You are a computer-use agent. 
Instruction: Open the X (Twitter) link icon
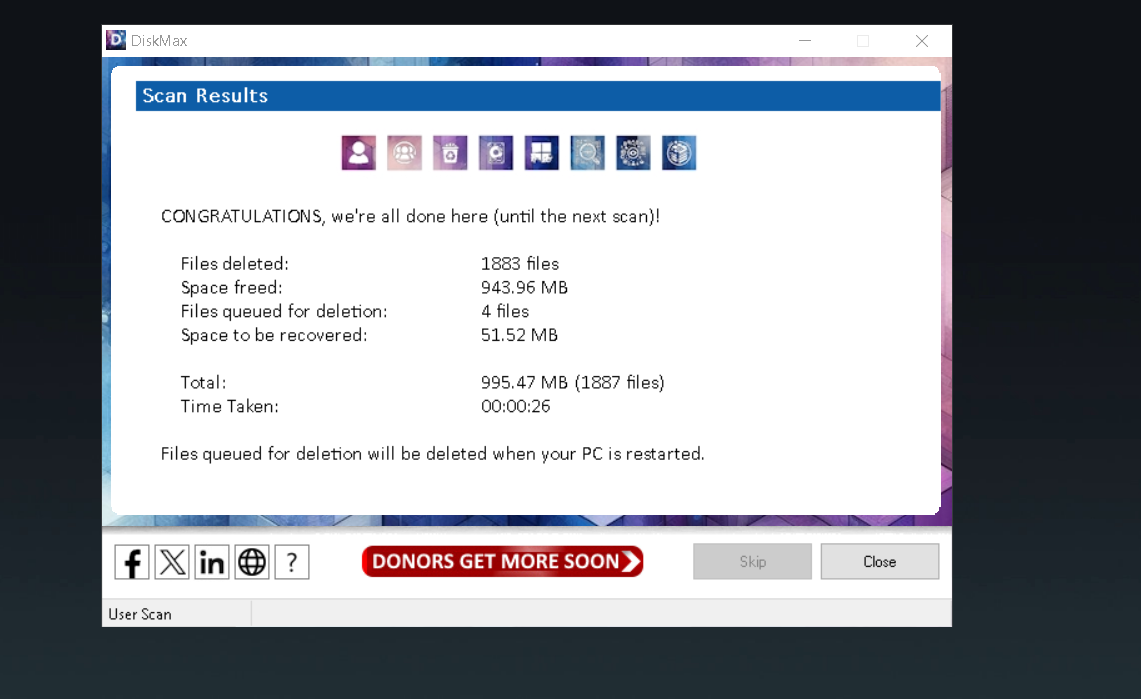172,562
